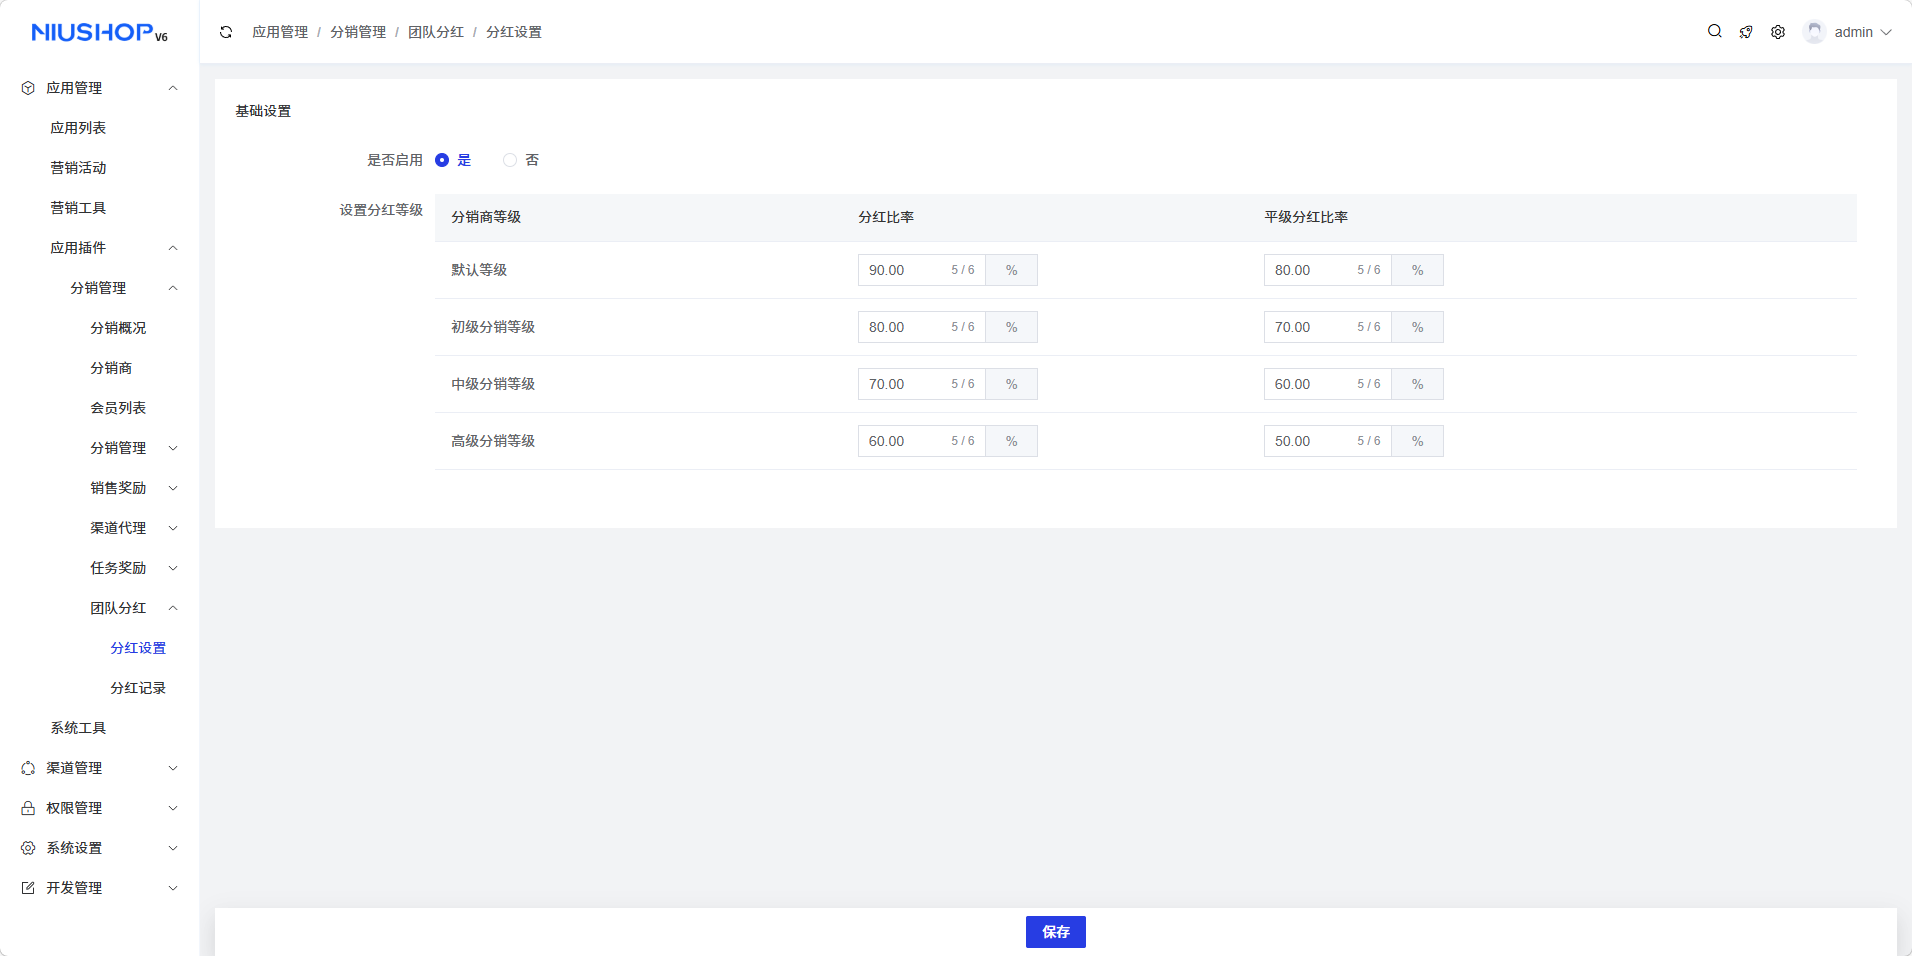
Task: Click the 渠道管理 icon in the sidebar
Action: click(x=28, y=768)
